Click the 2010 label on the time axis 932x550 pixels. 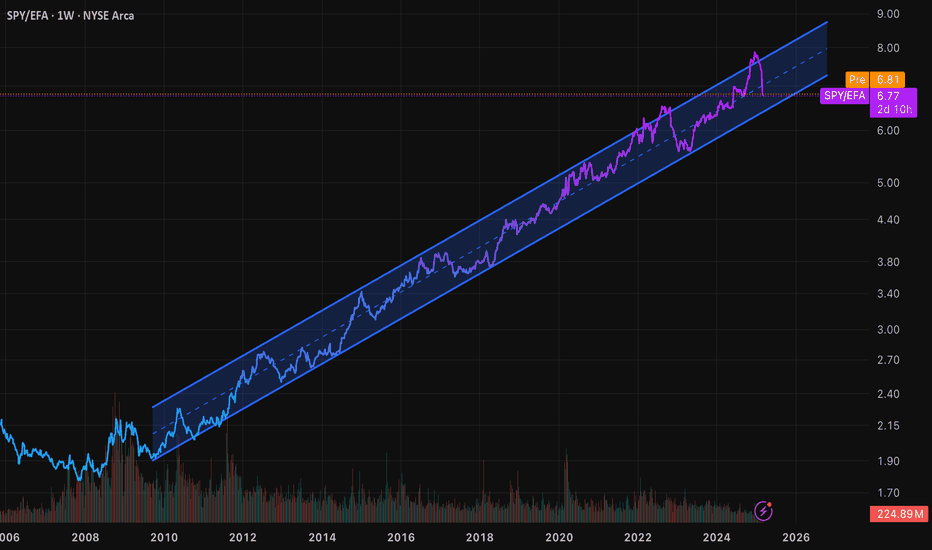(164, 538)
